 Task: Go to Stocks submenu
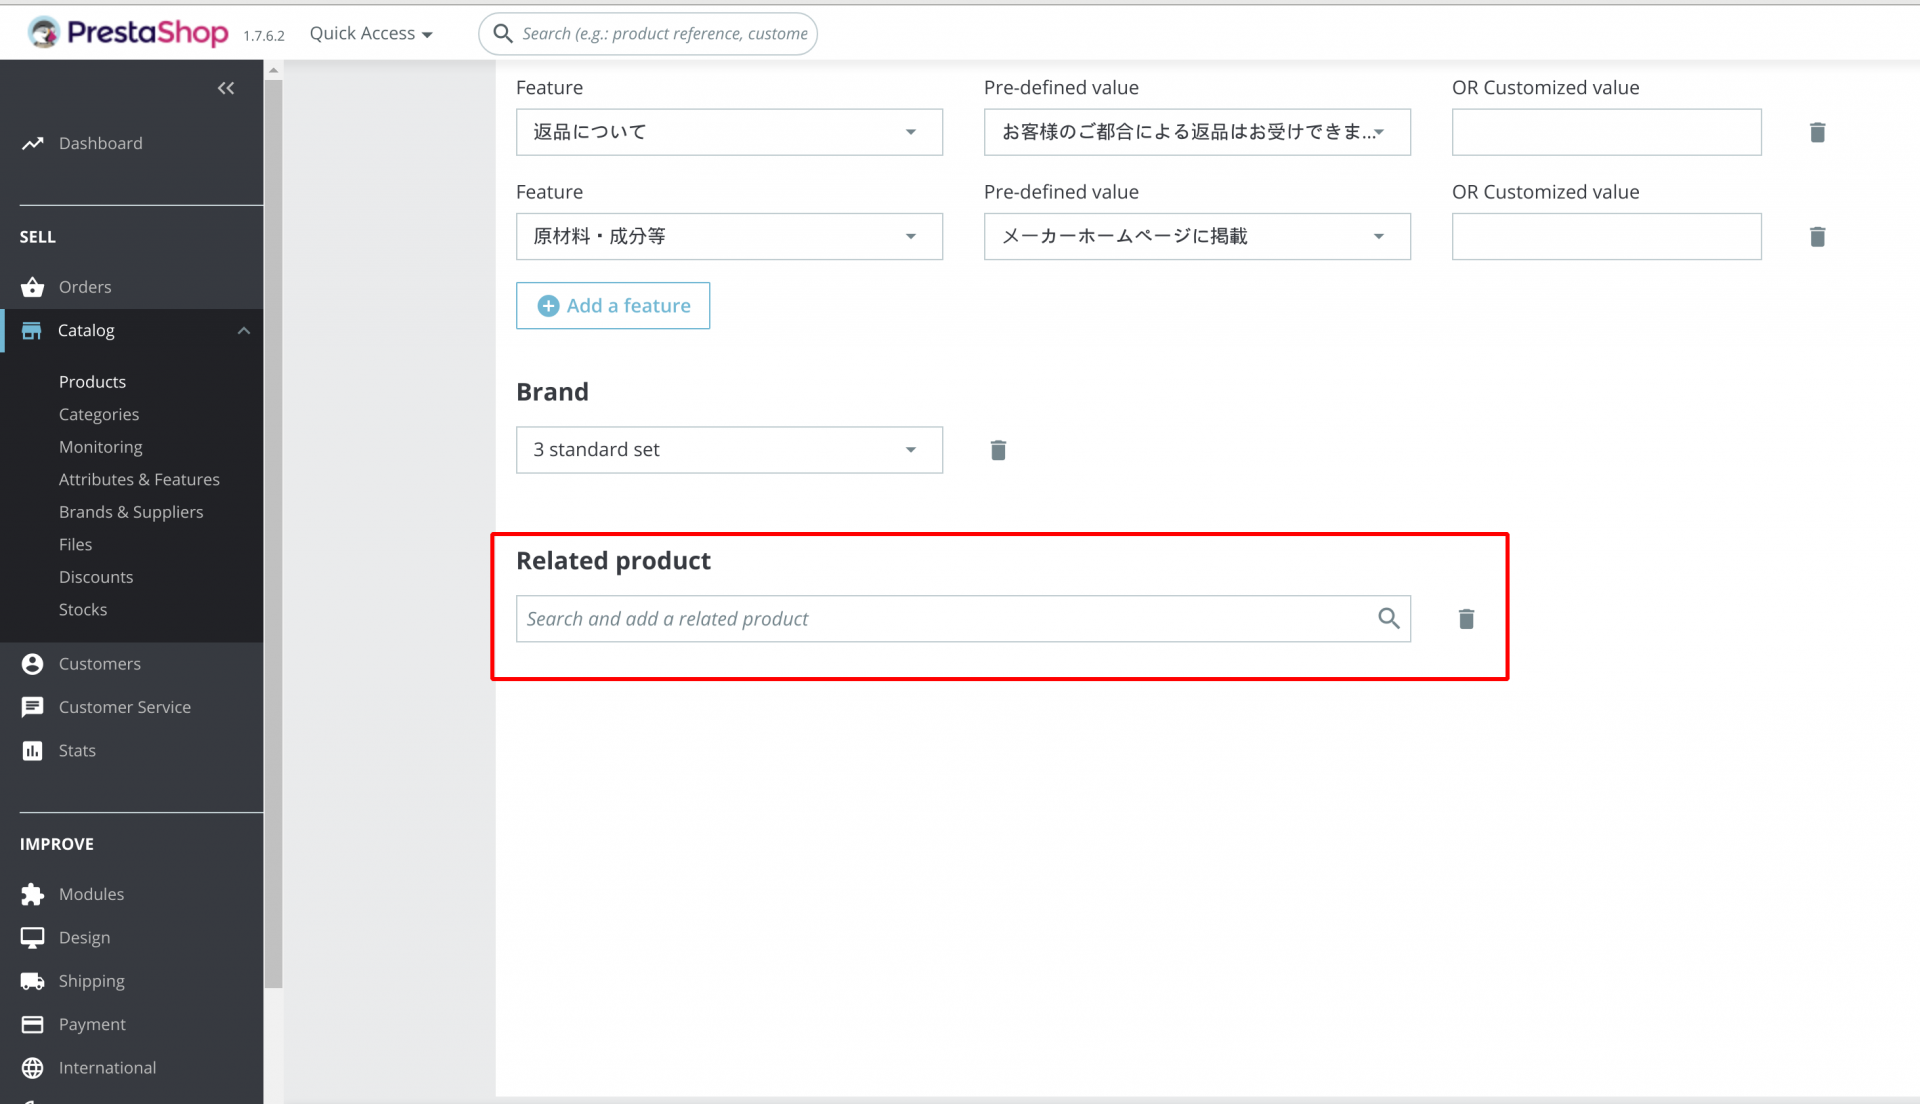tap(83, 610)
